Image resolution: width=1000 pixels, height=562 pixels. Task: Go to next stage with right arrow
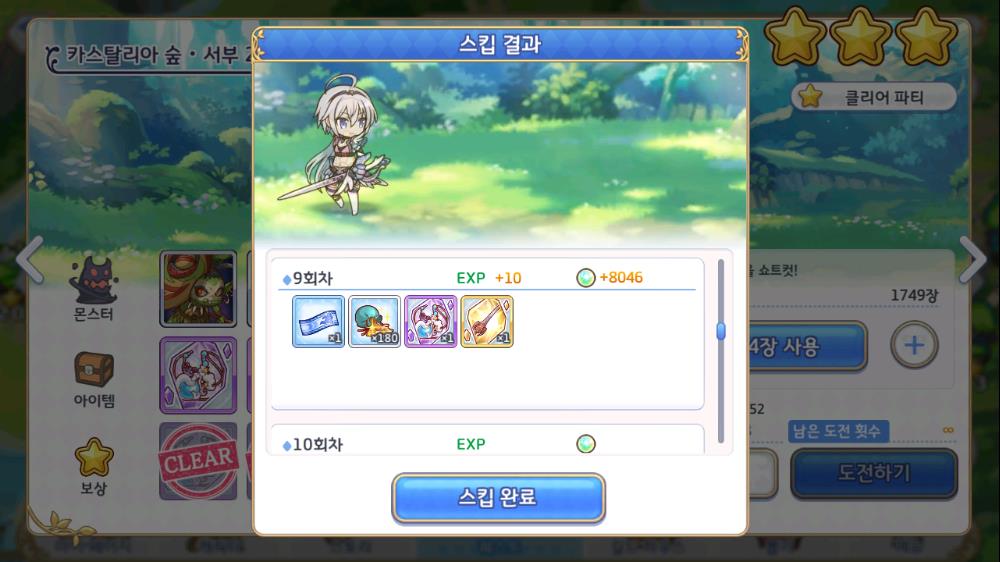(x=973, y=260)
